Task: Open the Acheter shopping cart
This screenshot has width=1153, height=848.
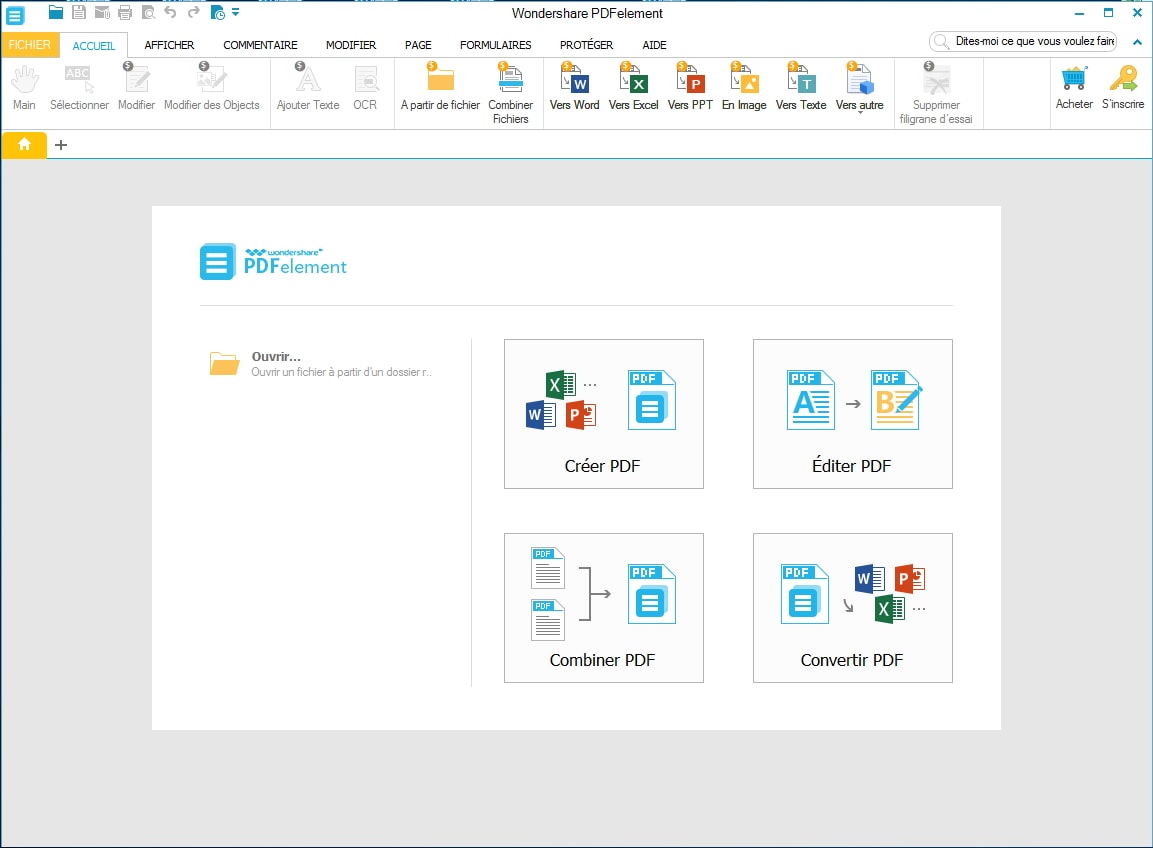Action: (x=1074, y=88)
